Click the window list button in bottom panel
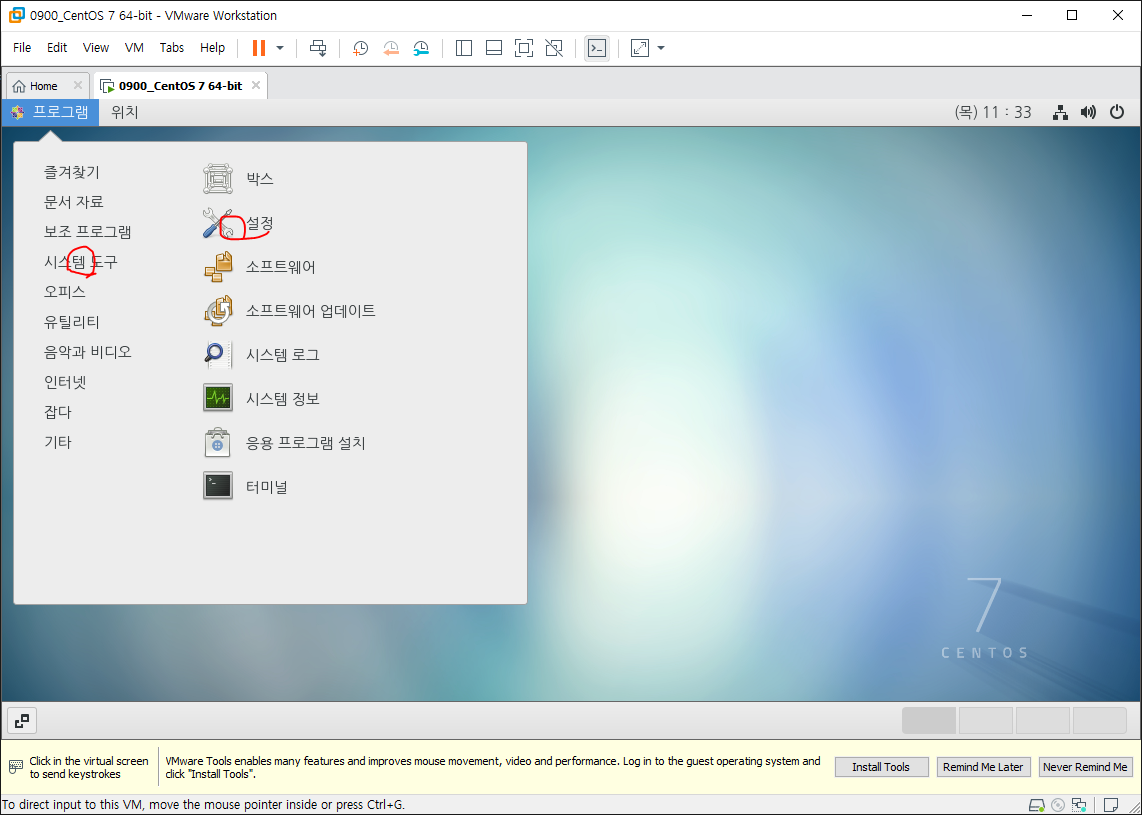The height and width of the screenshot is (815, 1142). [x=22, y=721]
